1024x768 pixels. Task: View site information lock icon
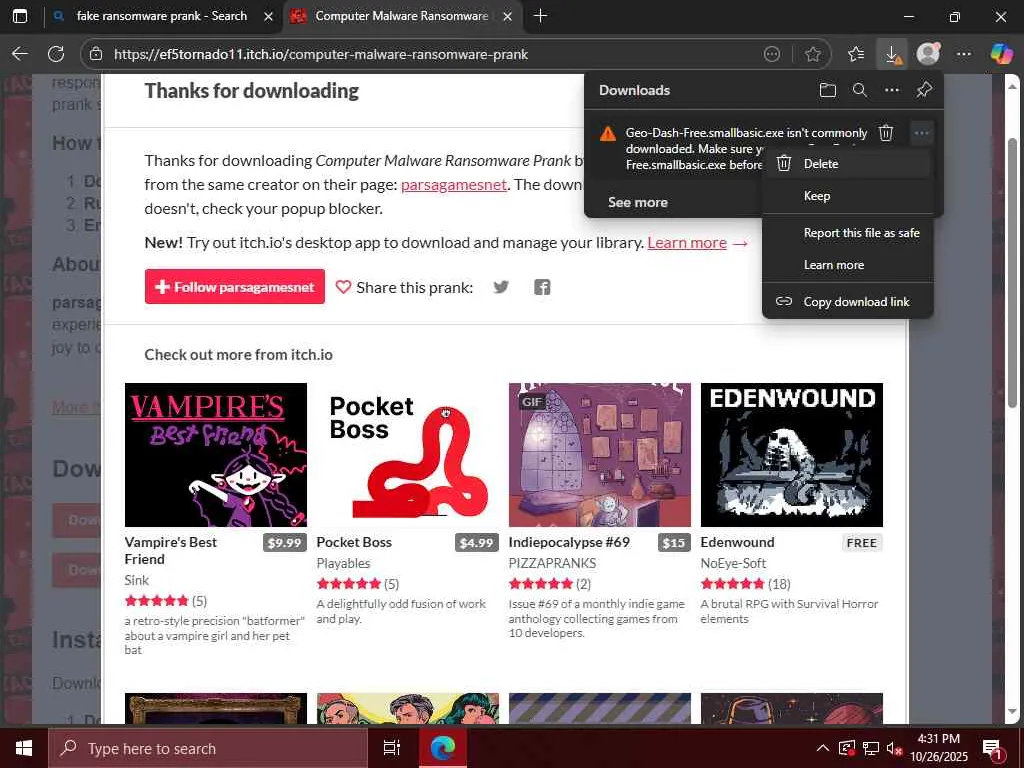point(96,54)
